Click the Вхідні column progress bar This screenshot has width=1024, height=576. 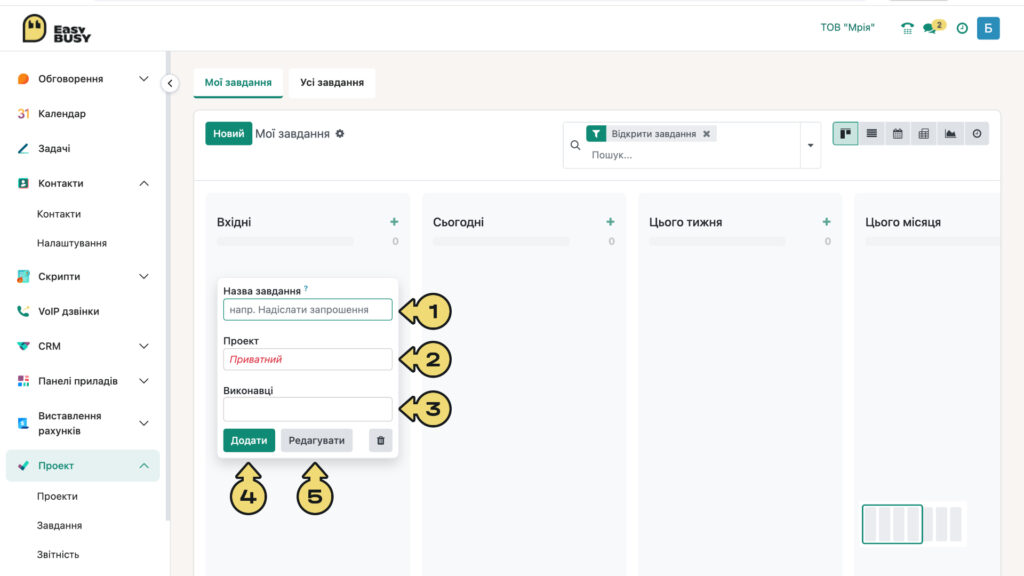click(285, 242)
